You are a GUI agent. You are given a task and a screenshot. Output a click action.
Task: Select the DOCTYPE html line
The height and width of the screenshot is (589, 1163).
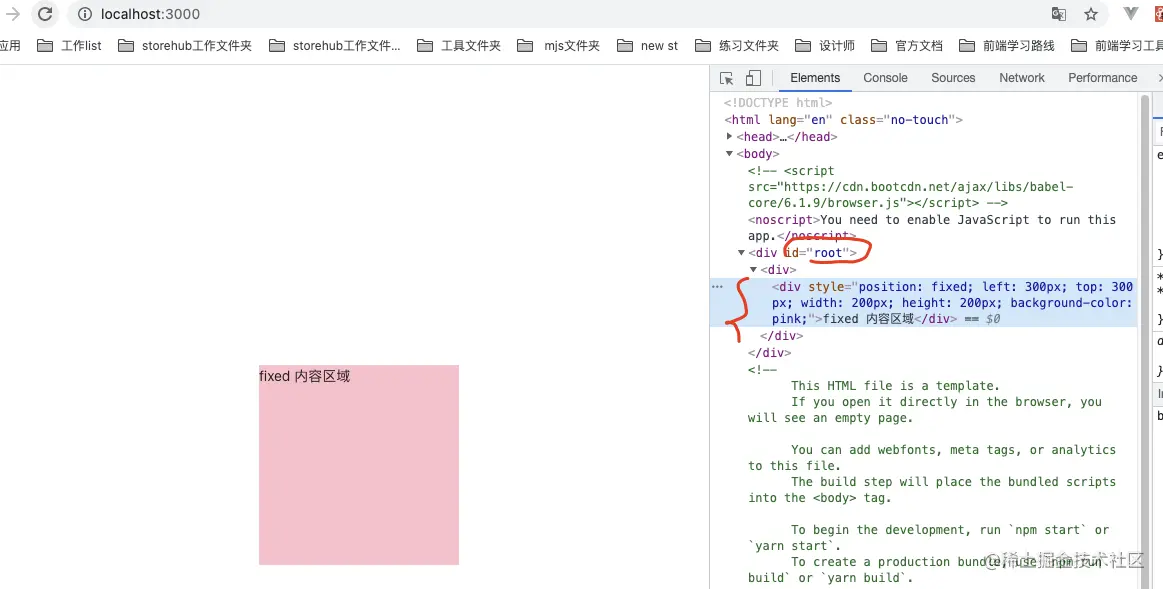(778, 102)
